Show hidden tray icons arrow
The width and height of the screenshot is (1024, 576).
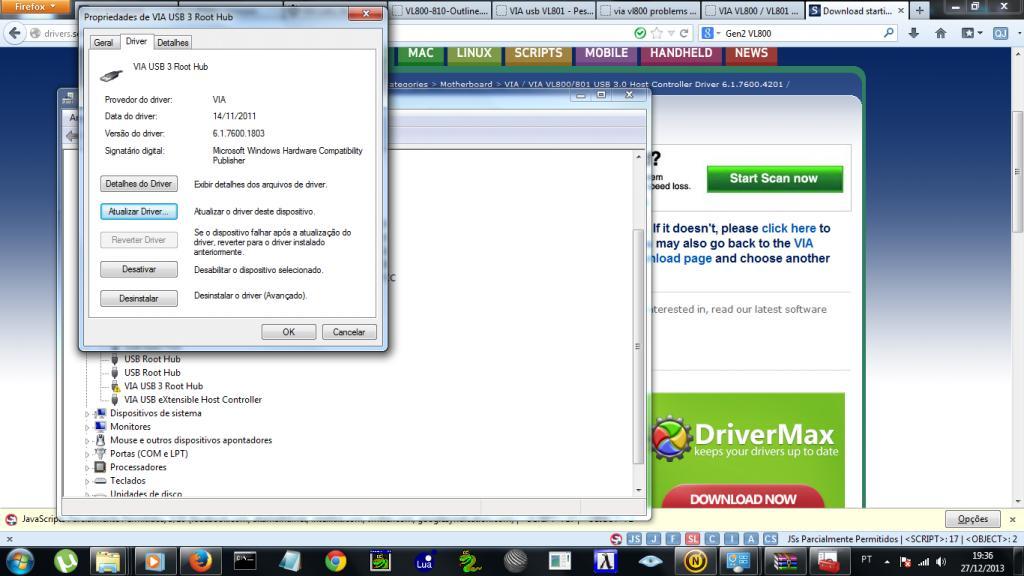(887, 562)
